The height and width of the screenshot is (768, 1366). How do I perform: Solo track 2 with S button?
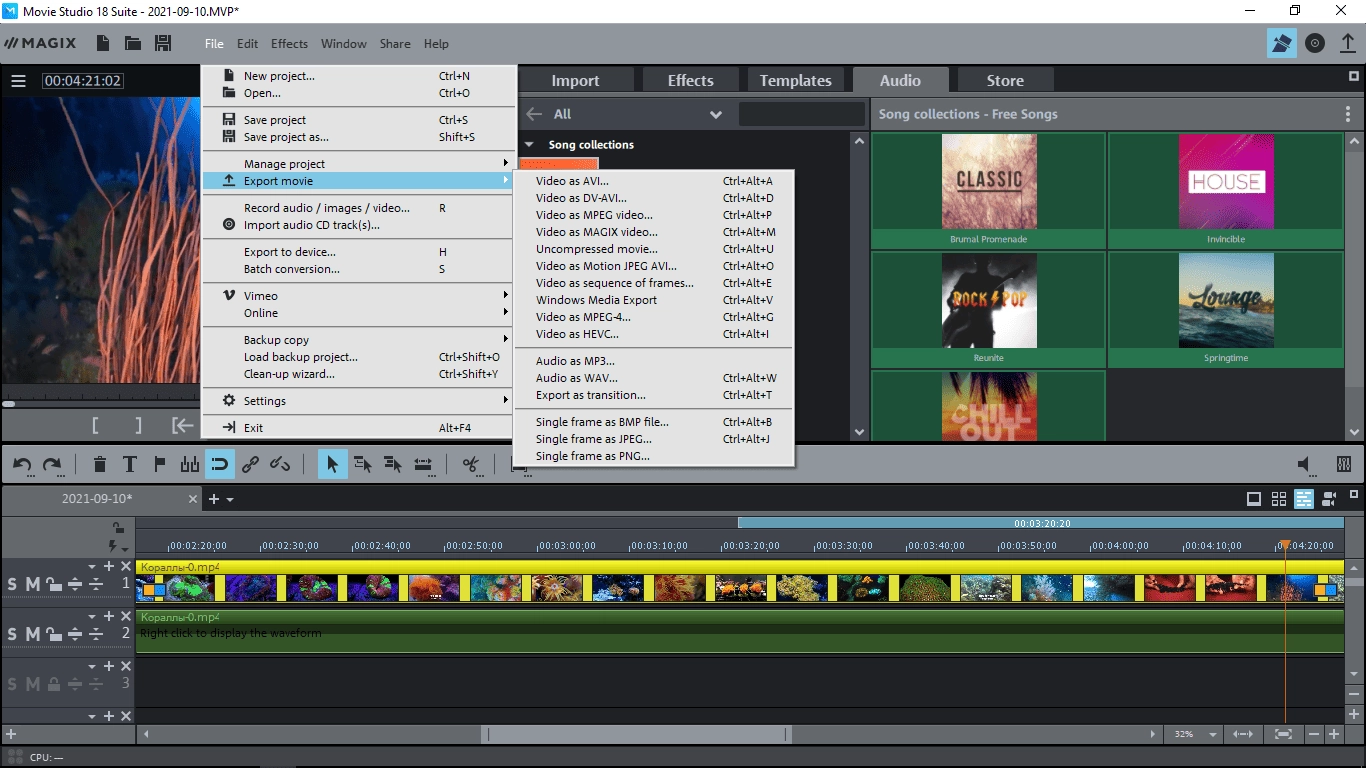pos(12,634)
